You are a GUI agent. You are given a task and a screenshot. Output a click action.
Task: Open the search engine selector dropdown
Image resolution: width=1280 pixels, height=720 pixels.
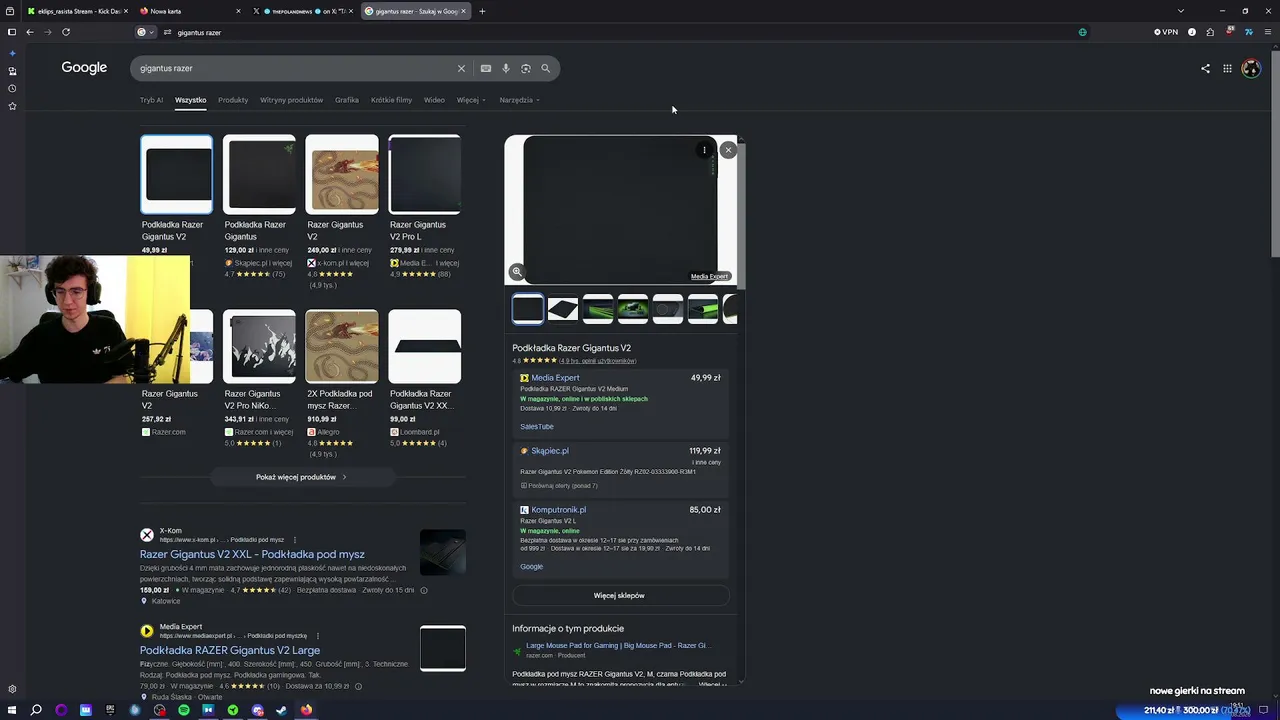146,32
